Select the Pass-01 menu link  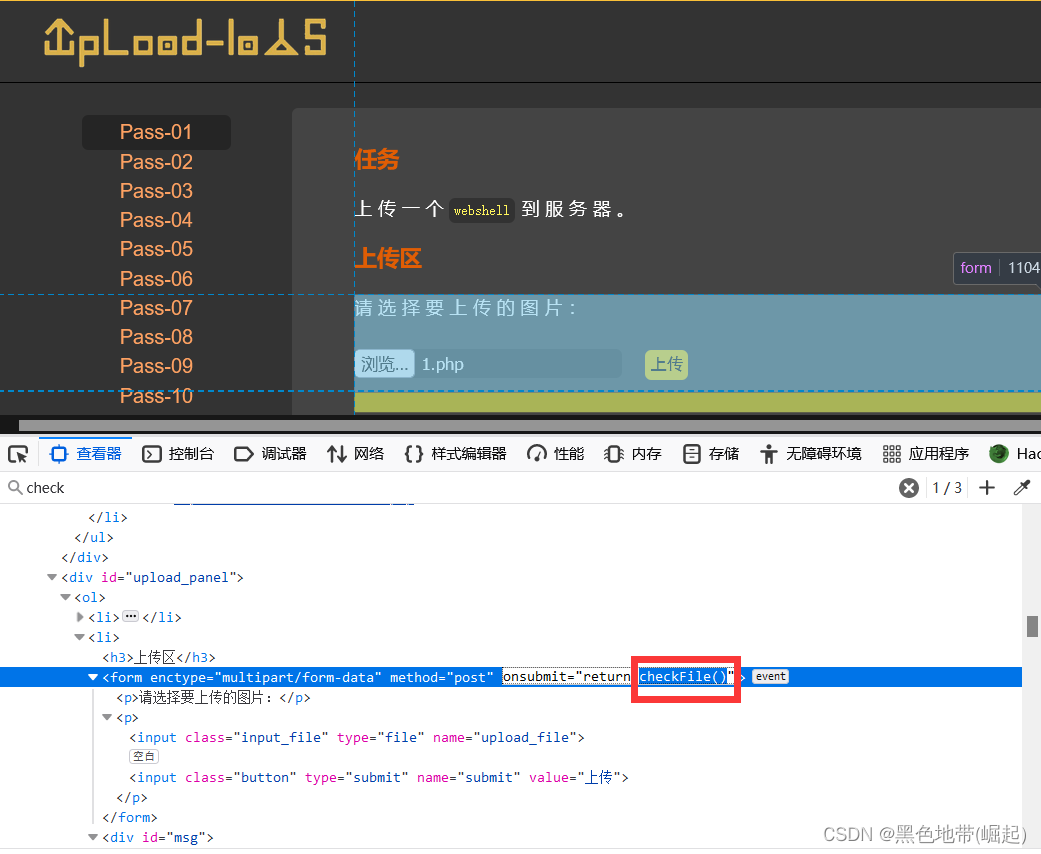156,132
